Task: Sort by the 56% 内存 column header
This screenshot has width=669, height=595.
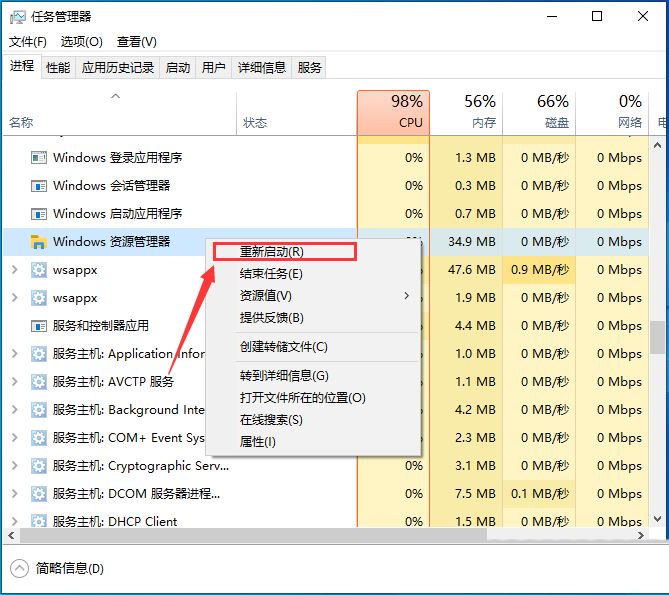Action: 466,113
